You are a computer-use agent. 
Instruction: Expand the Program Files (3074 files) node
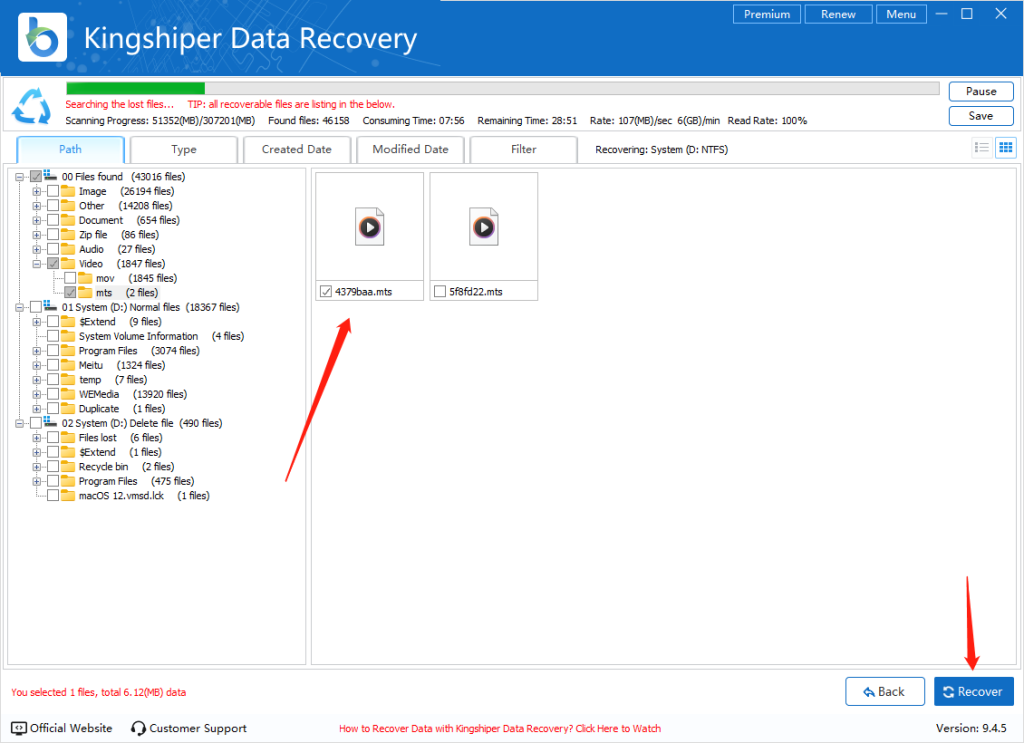click(37, 351)
